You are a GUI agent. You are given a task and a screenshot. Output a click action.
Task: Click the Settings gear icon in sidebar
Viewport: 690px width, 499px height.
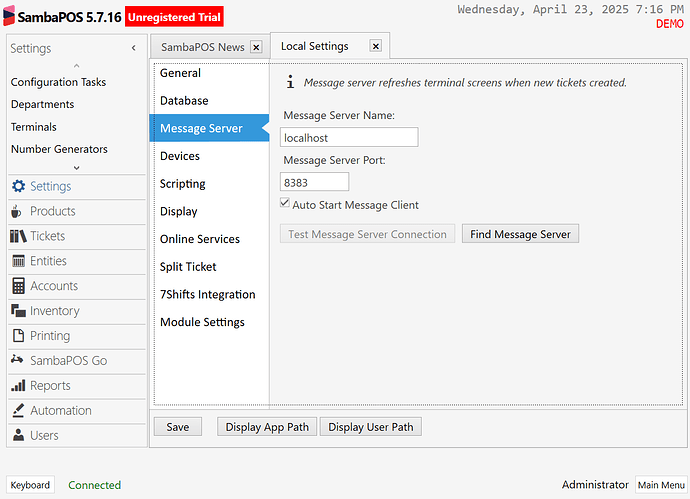click(x=18, y=186)
